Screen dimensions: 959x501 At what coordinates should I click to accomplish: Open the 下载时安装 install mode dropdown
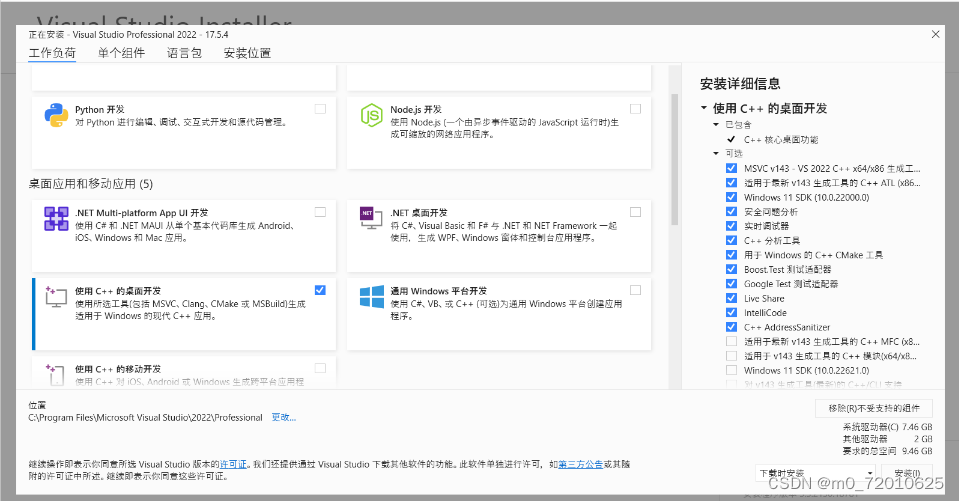(815, 473)
